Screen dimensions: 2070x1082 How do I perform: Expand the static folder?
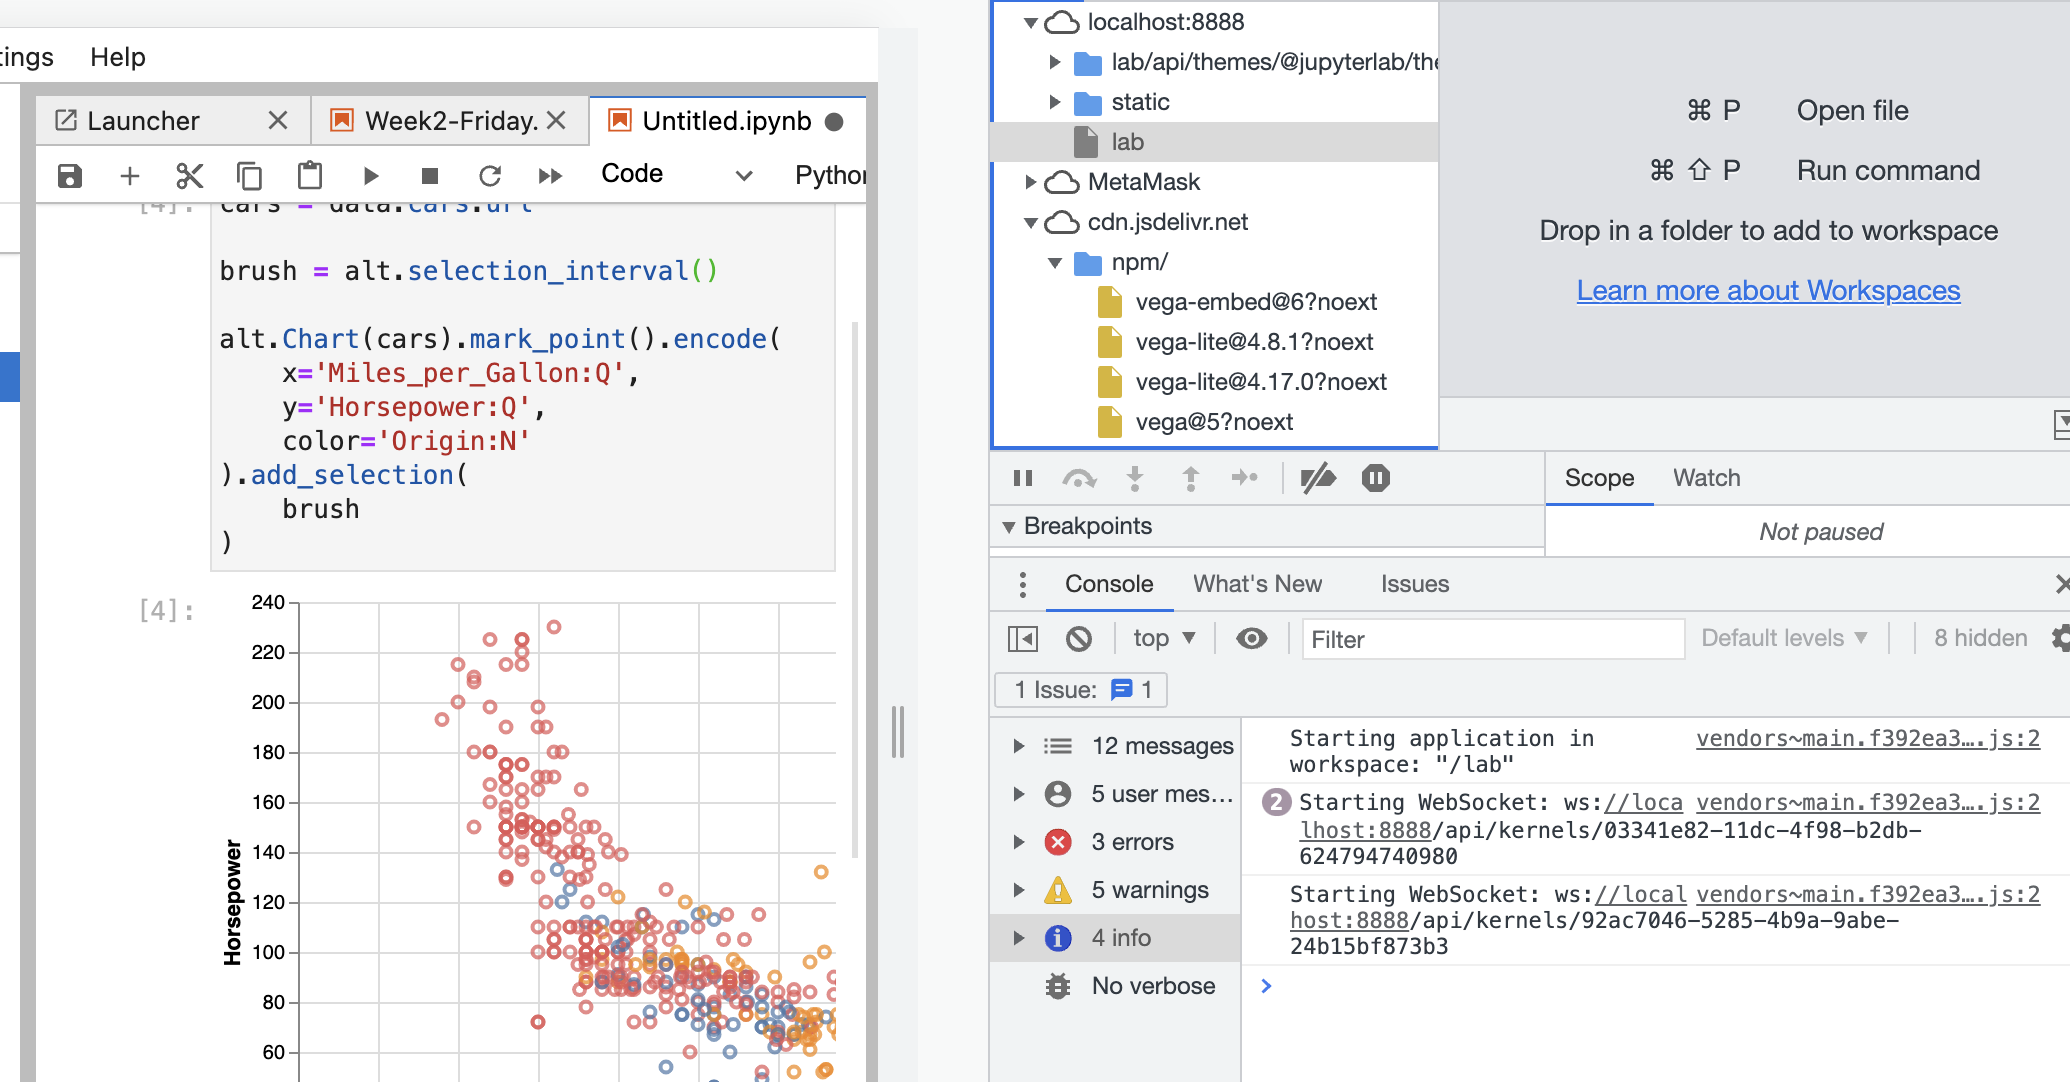[1057, 101]
